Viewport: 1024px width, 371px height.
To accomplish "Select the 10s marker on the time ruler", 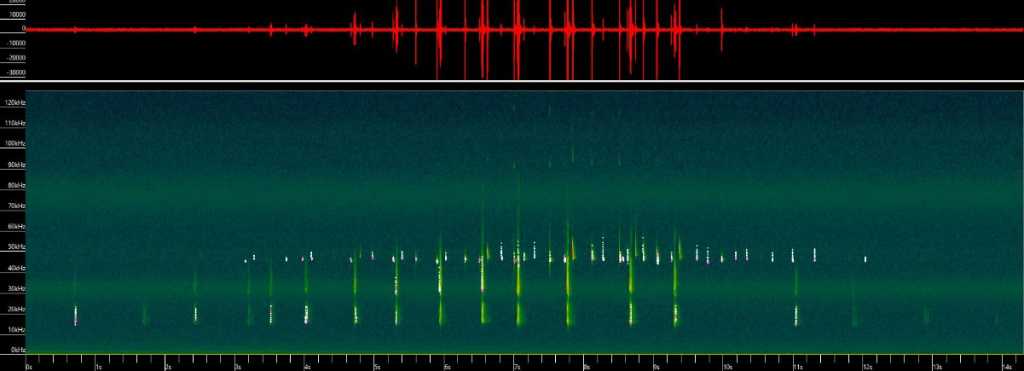I will click(x=728, y=367).
